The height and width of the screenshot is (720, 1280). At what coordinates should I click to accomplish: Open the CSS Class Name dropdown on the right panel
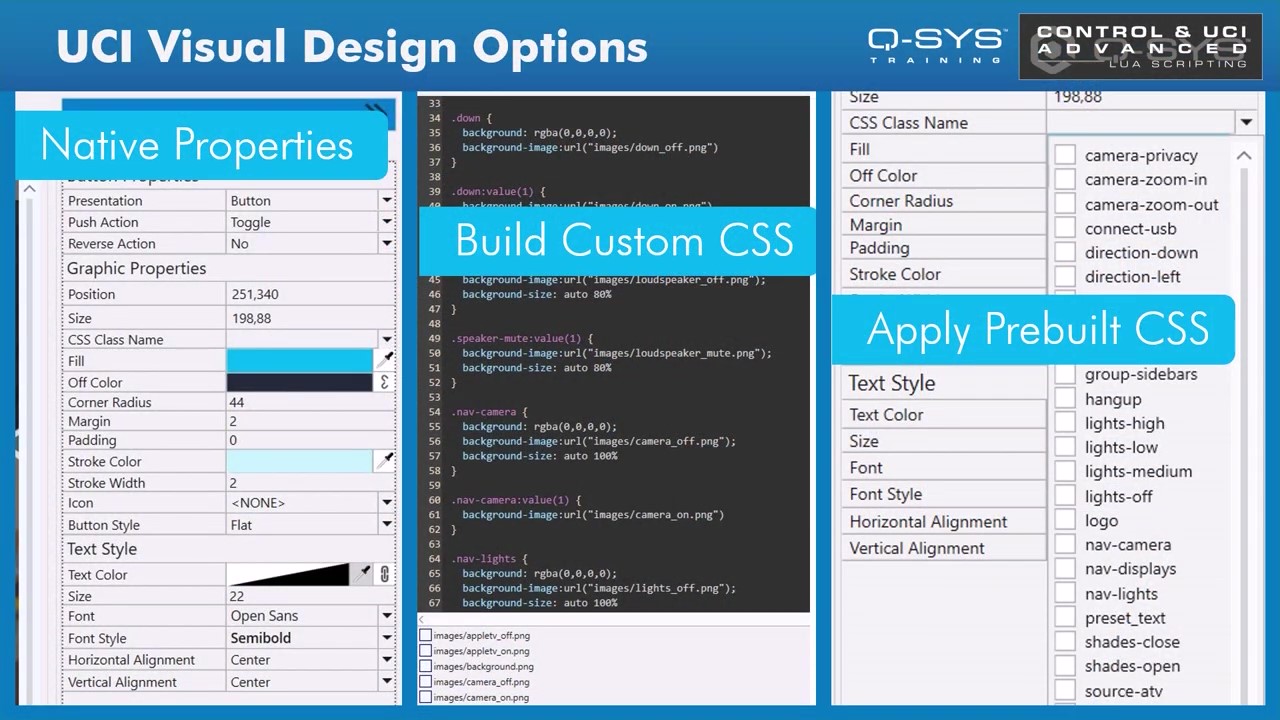[x=1246, y=122]
